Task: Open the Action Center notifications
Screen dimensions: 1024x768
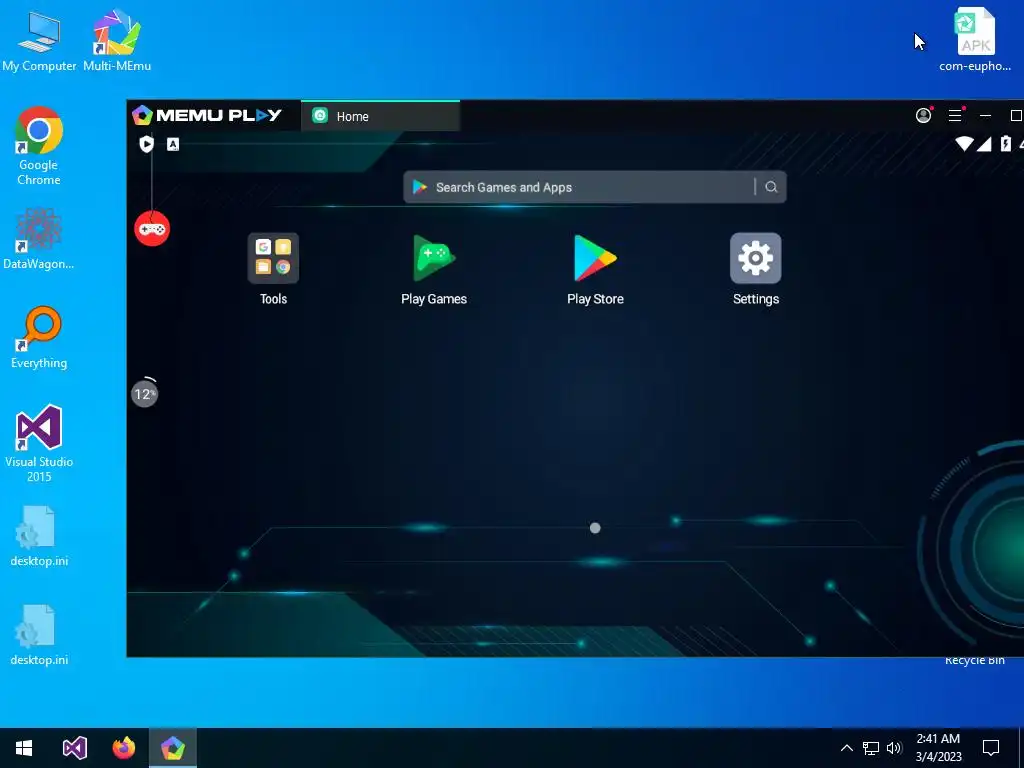Action: click(991, 748)
